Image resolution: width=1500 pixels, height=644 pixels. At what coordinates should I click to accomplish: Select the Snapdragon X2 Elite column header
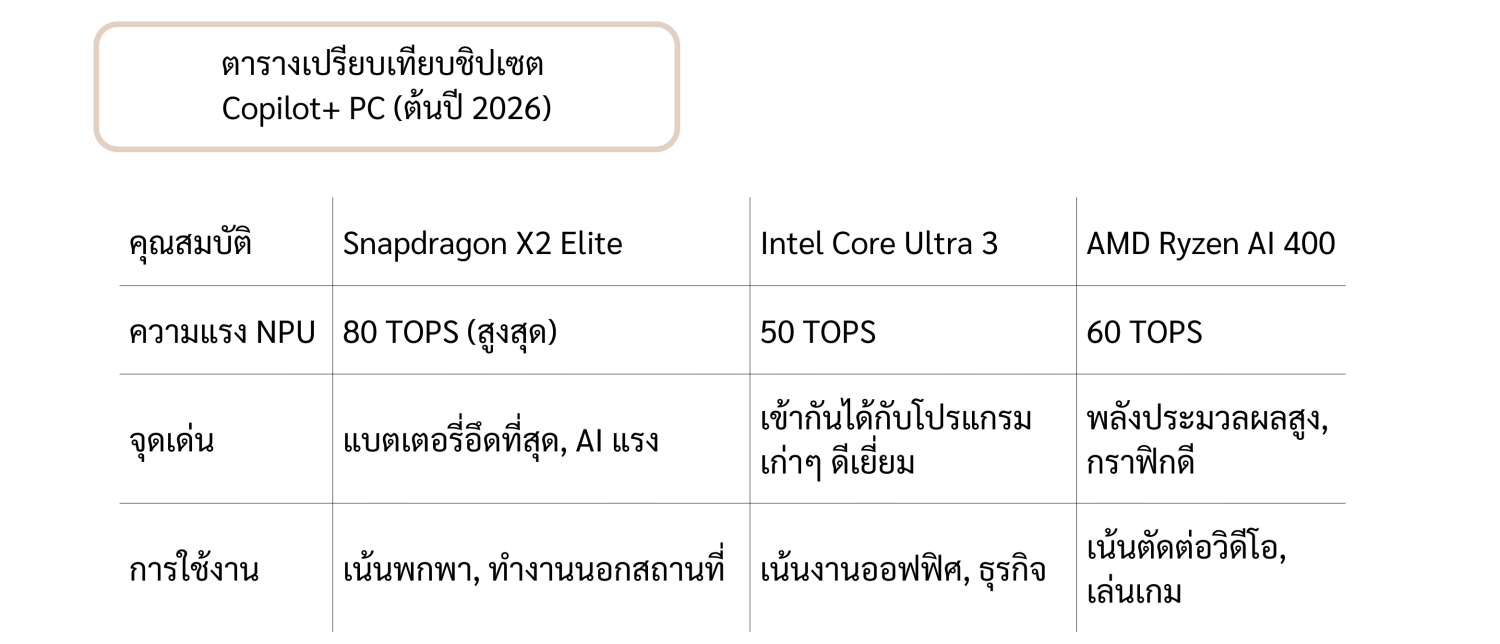(482, 244)
